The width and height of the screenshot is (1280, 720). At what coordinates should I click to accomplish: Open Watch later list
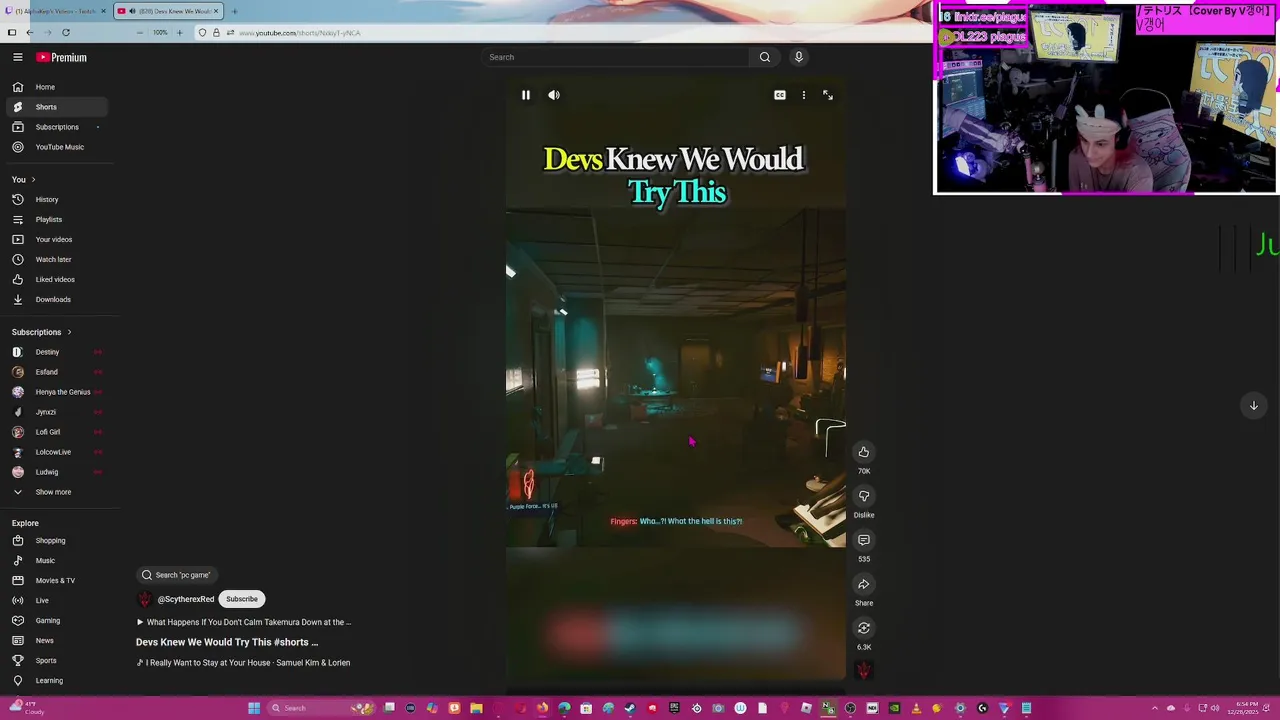59,259
